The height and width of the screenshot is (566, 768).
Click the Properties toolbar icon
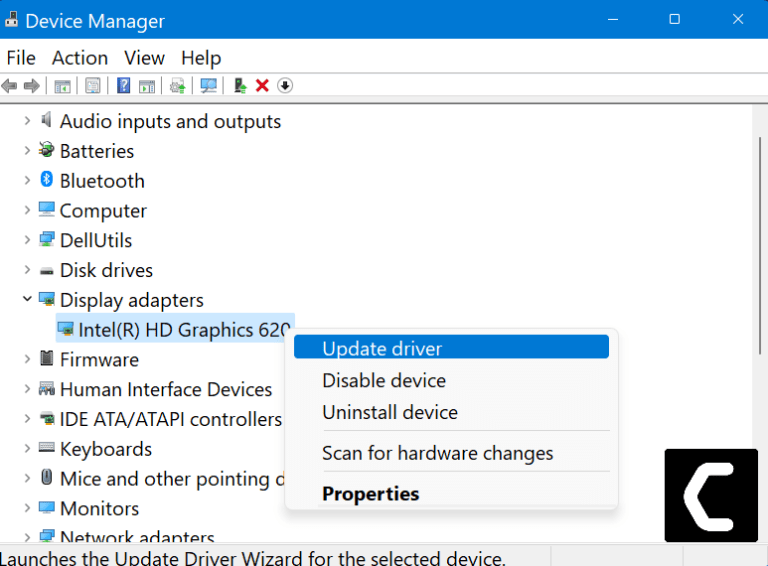[93, 86]
